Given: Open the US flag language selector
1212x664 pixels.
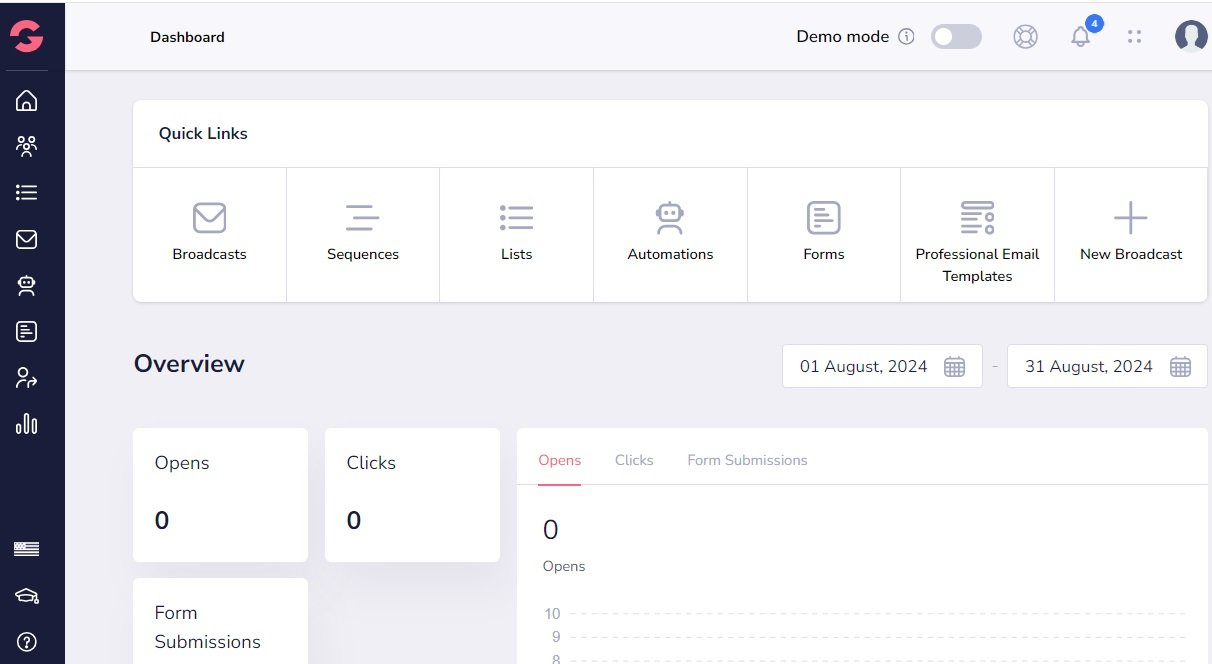Looking at the screenshot, I should coord(27,549).
